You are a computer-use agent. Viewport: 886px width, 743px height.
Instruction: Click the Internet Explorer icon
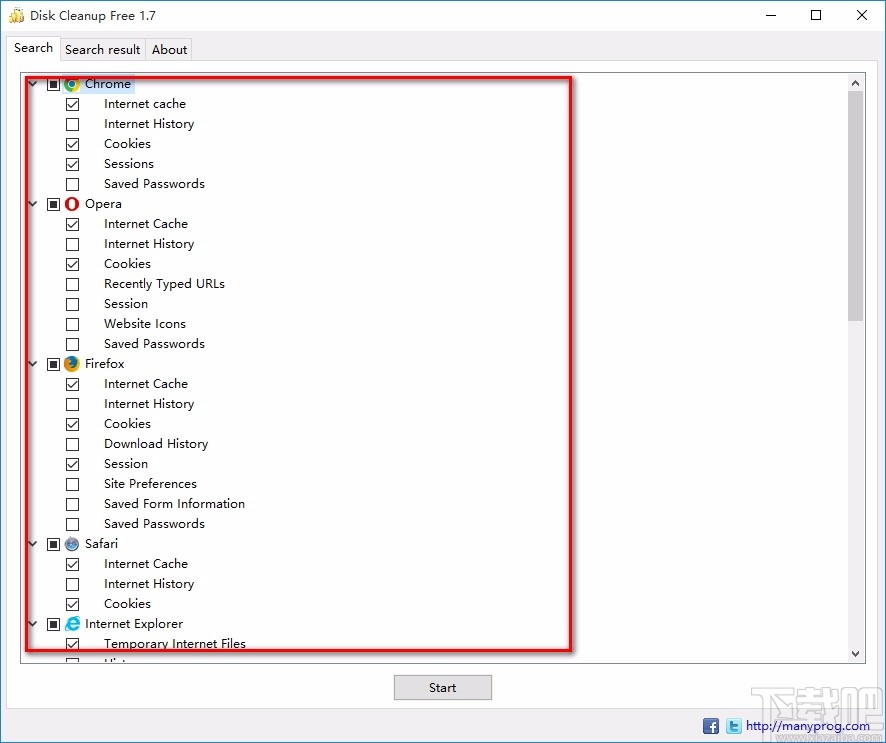(70, 623)
